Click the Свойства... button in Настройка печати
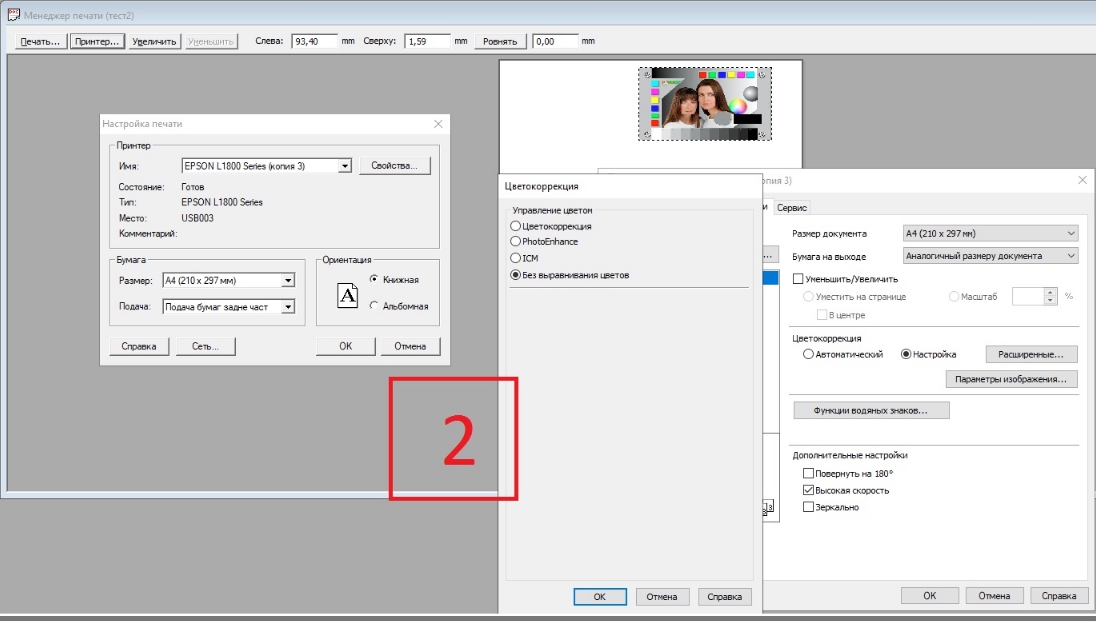The width and height of the screenshot is (1096, 622). (394, 166)
